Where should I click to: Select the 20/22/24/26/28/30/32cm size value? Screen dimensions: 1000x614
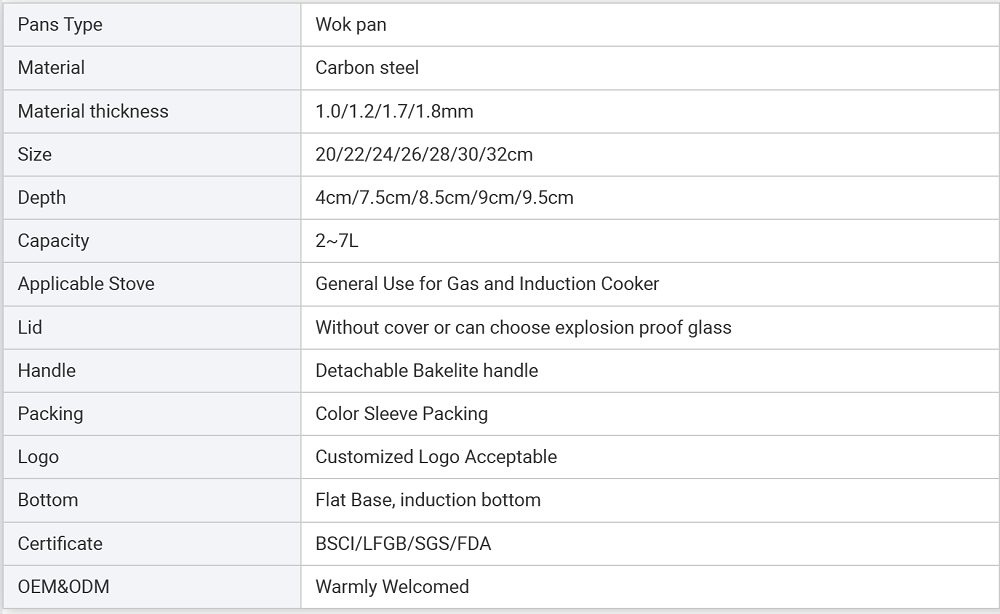click(x=424, y=154)
